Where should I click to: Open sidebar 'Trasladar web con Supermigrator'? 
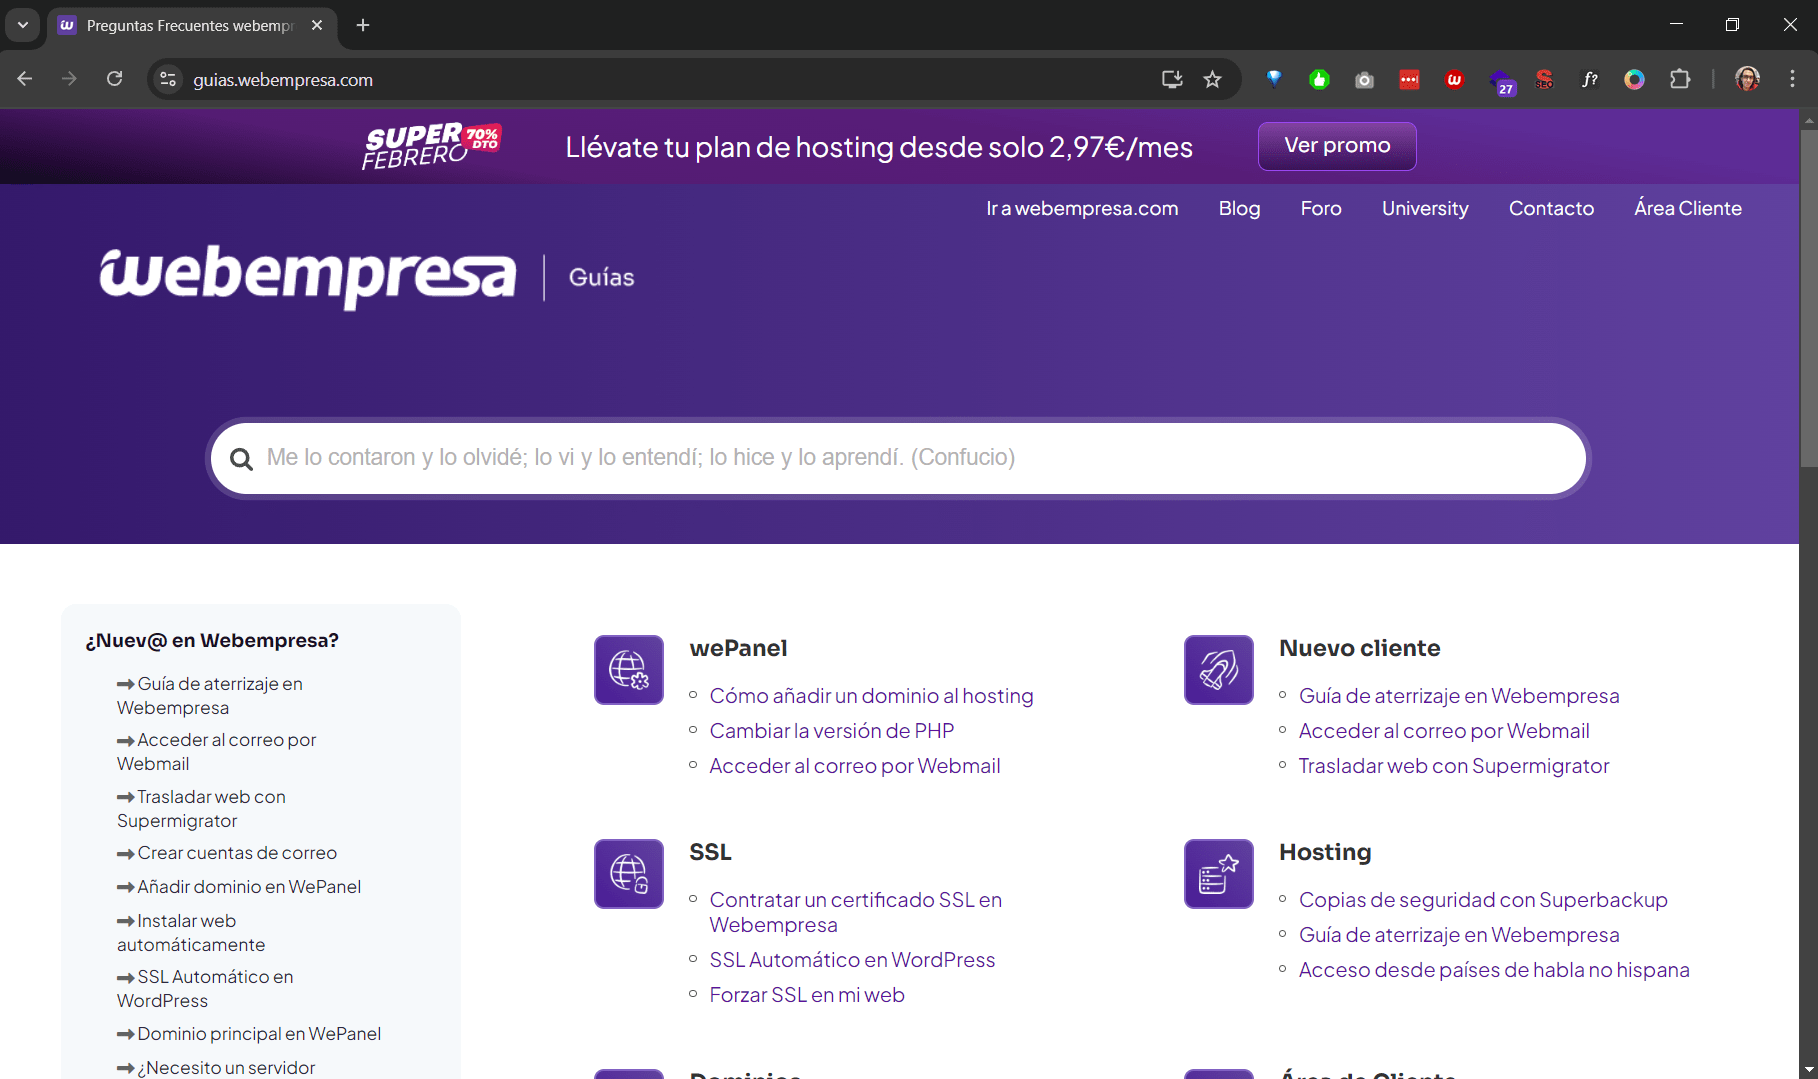201,809
